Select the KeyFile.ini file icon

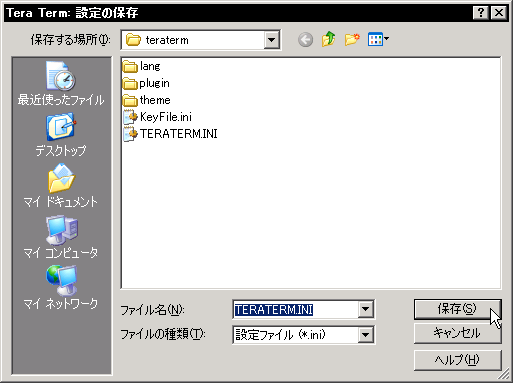pos(130,117)
